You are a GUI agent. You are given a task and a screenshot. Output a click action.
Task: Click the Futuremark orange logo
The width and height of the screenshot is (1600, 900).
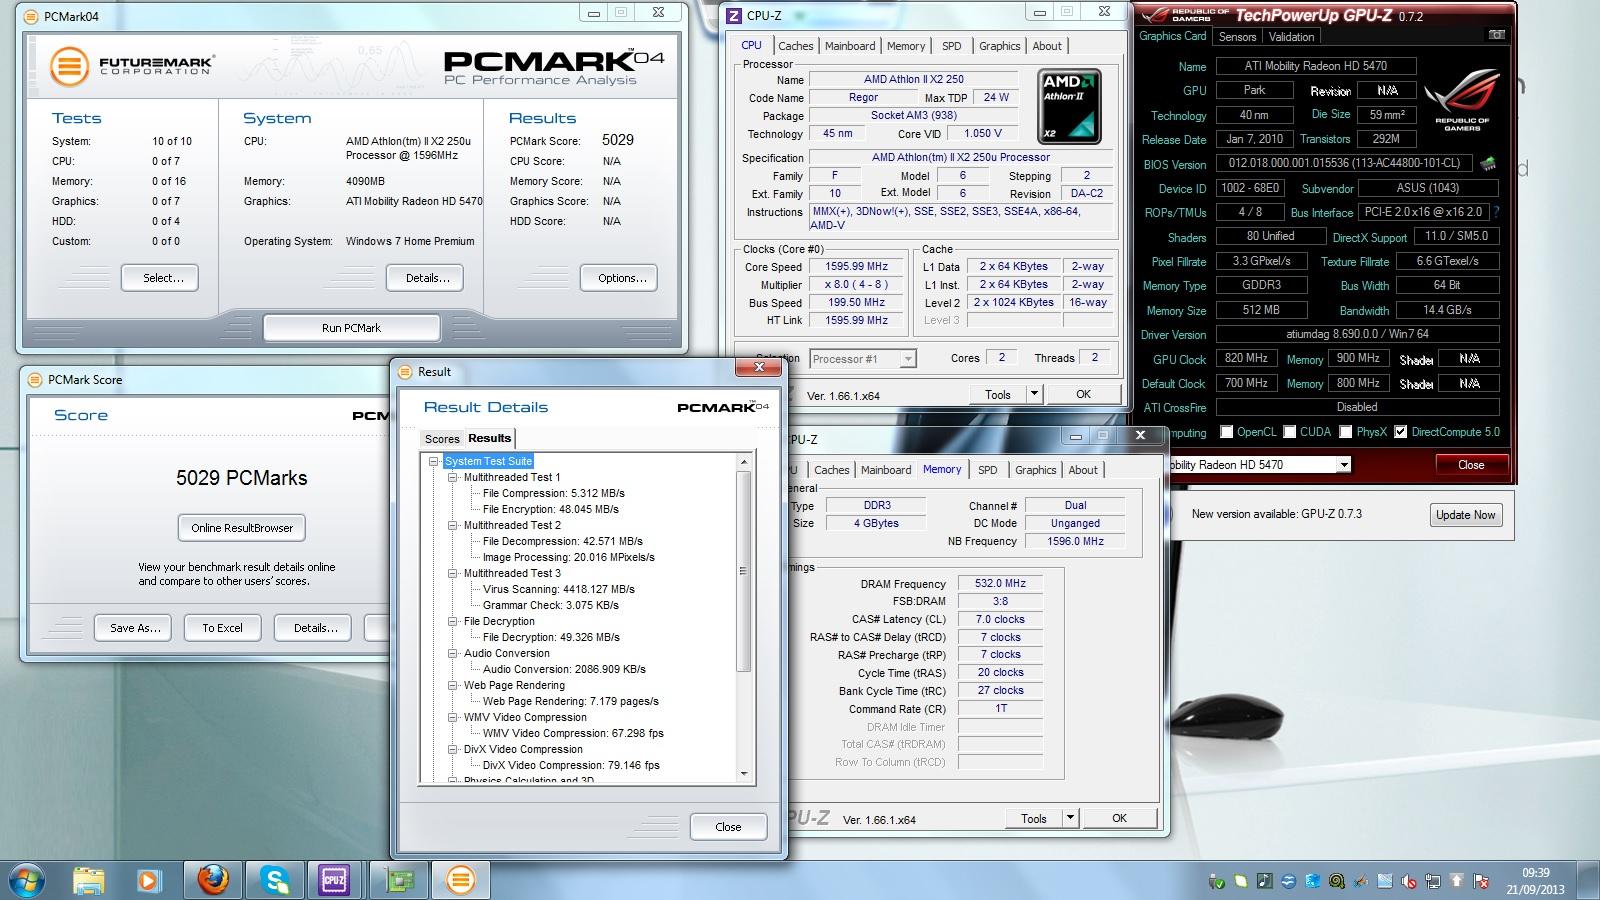[68, 67]
